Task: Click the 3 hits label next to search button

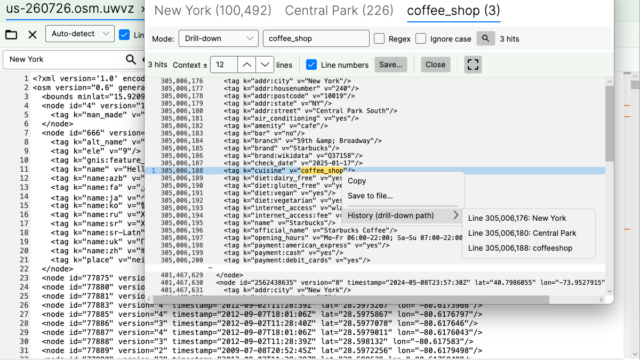Action: (x=509, y=39)
